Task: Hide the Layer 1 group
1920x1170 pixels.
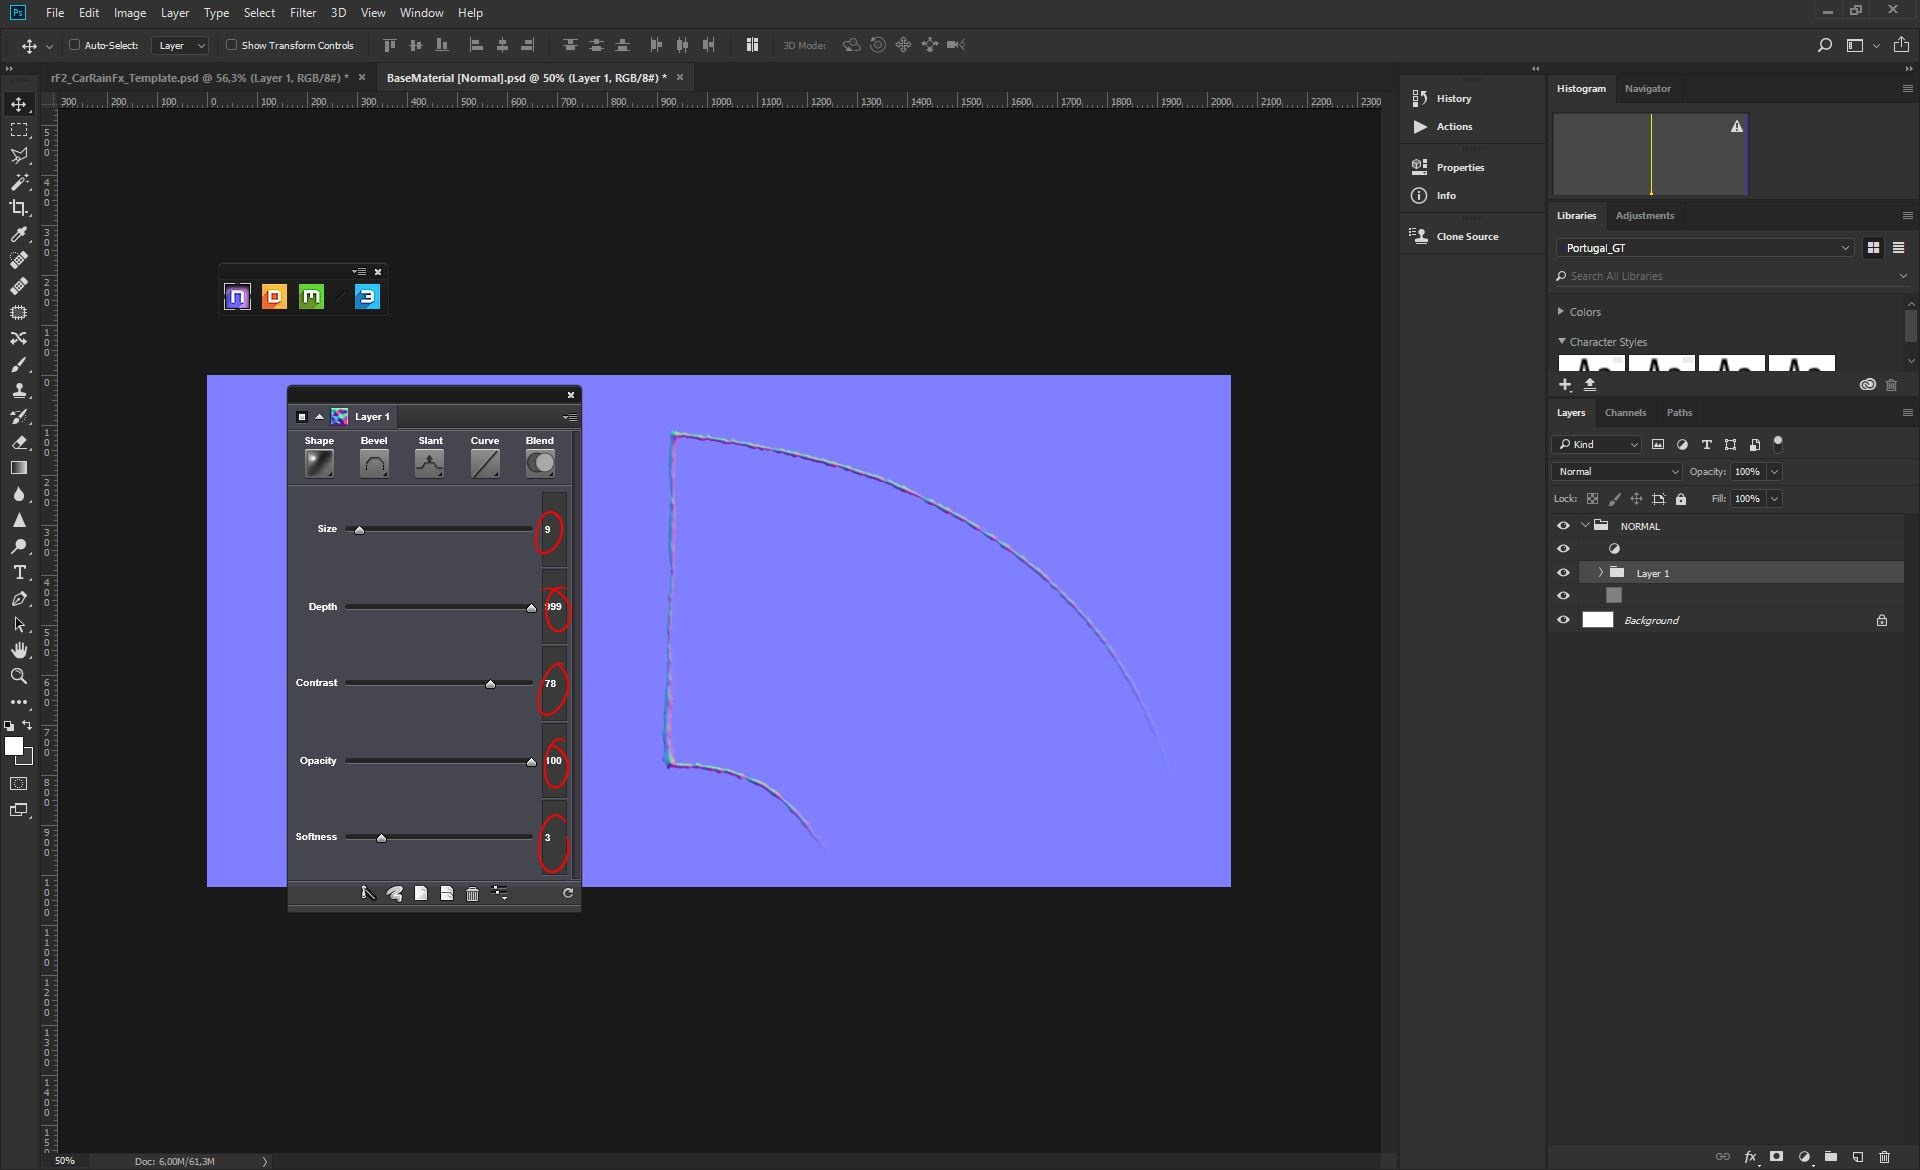Action: [x=1563, y=573]
